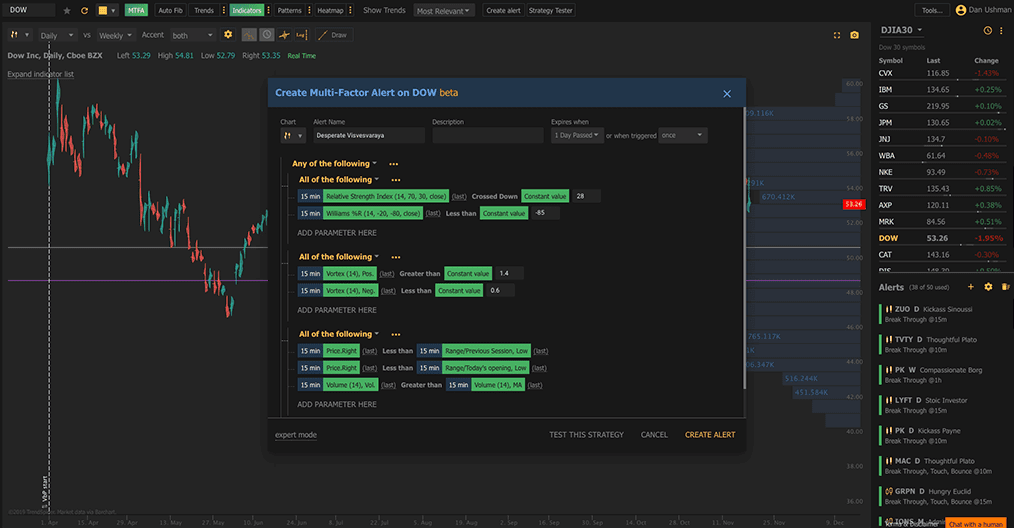
Task: Expand 'Any of the following' logic dropdown
Action: 334,164
